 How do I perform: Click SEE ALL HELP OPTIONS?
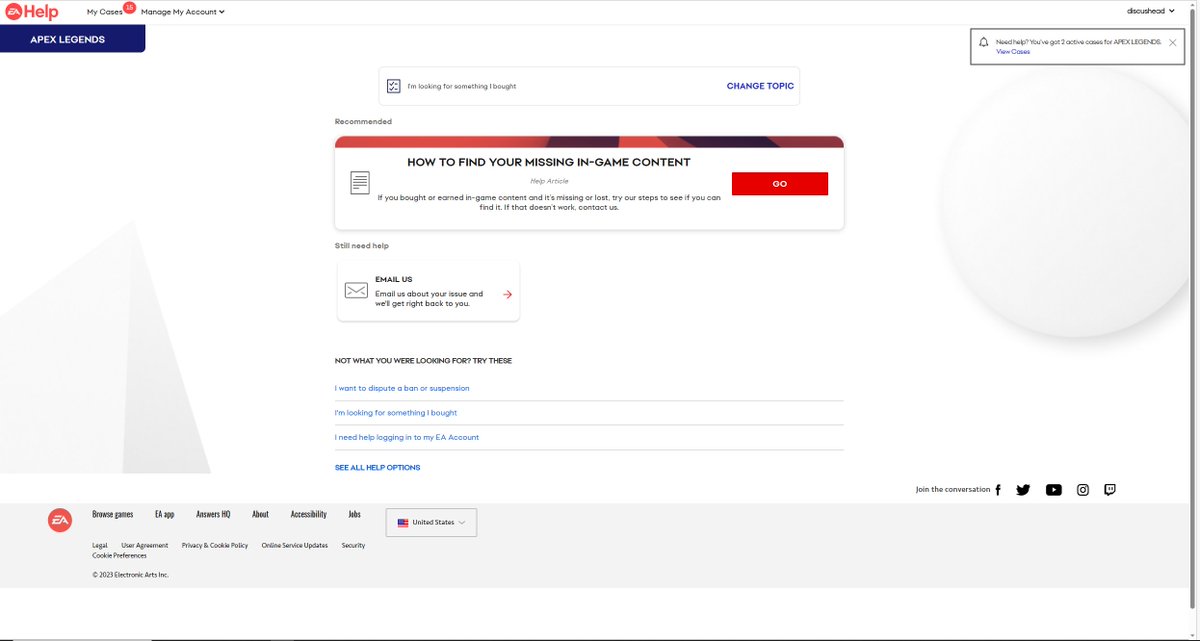[378, 468]
